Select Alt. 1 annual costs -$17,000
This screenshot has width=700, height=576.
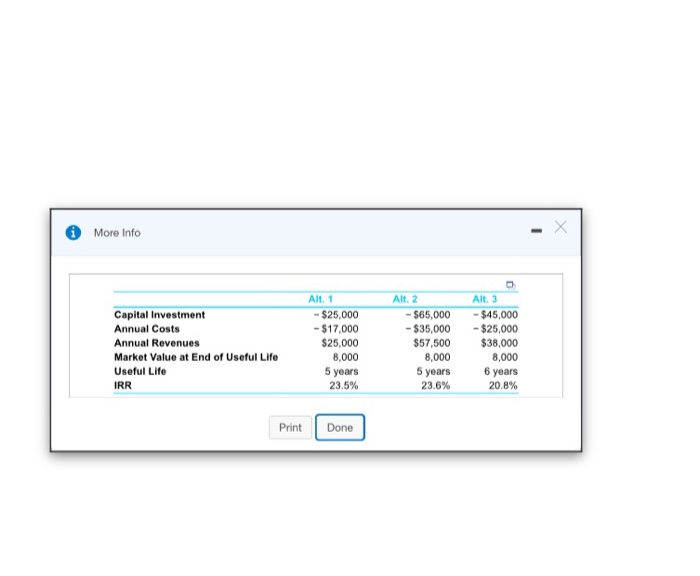click(336, 329)
